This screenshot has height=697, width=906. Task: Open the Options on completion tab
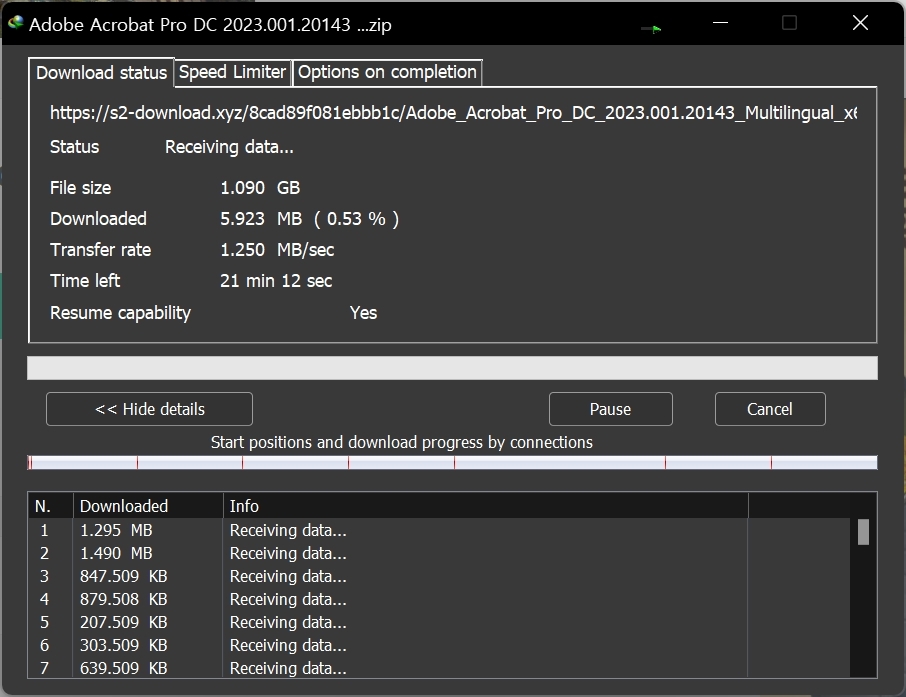coord(387,72)
